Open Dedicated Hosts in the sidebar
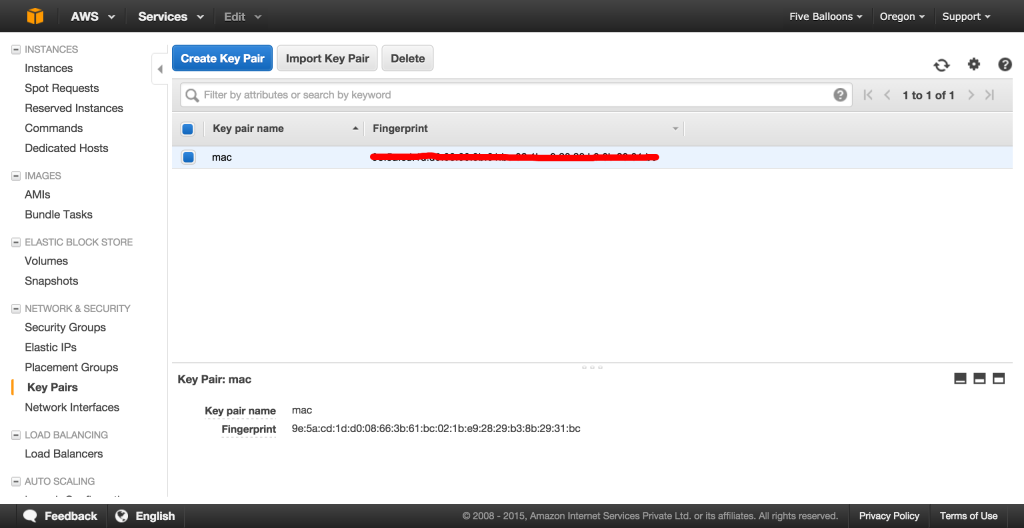 pyautogui.click(x=67, y=148)
